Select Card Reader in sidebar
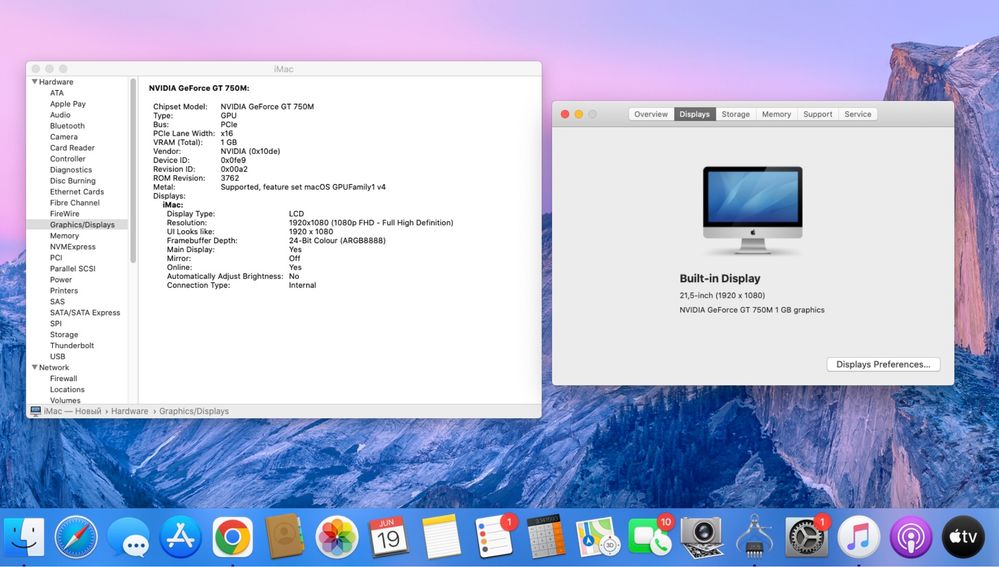This screenshot has height=567, width=999. tap(72, 147)
